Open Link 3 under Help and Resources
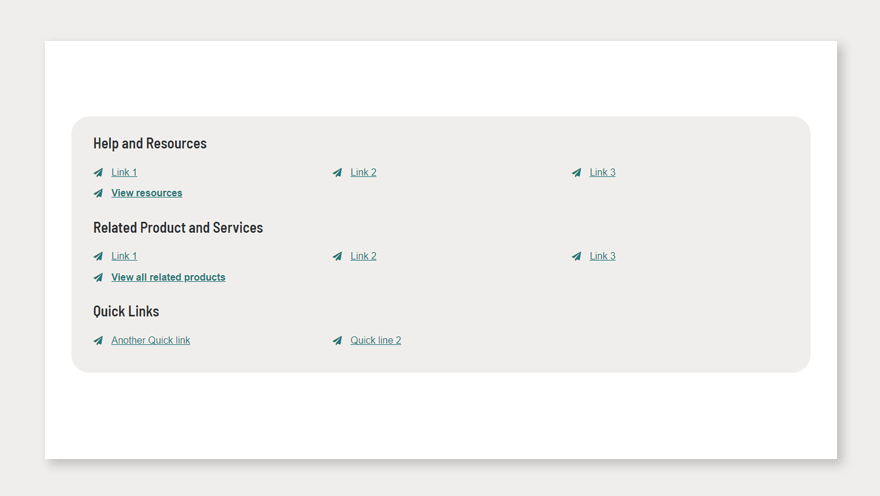This screenshot has height=496, width=880. [602, 173]
